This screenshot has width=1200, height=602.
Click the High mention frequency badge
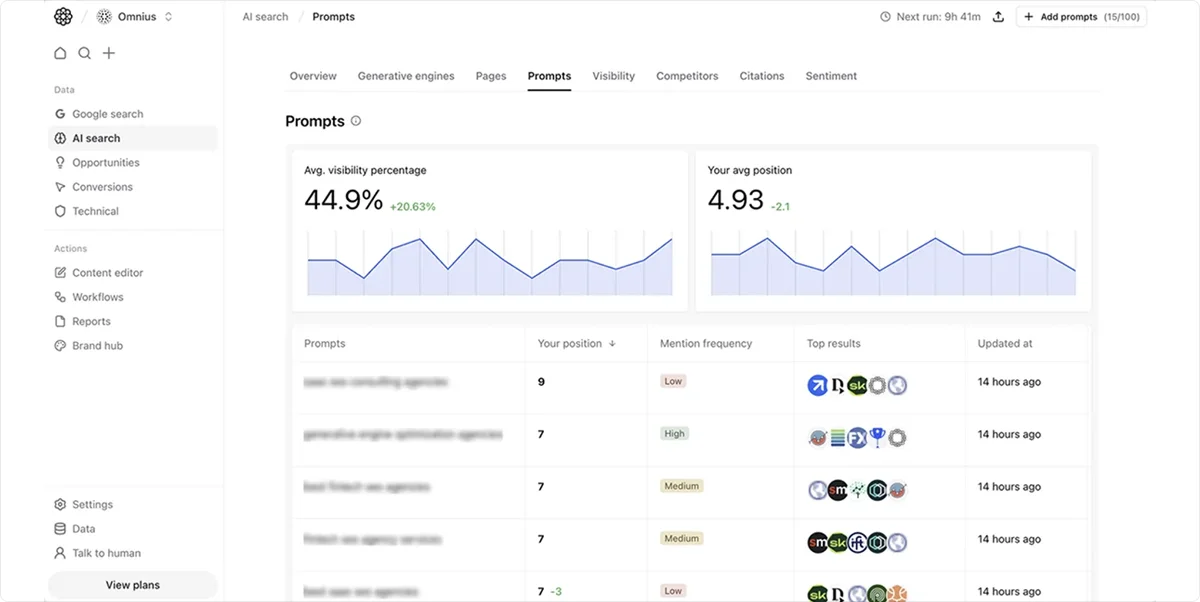pyautogui.click(x=674, y=433)
